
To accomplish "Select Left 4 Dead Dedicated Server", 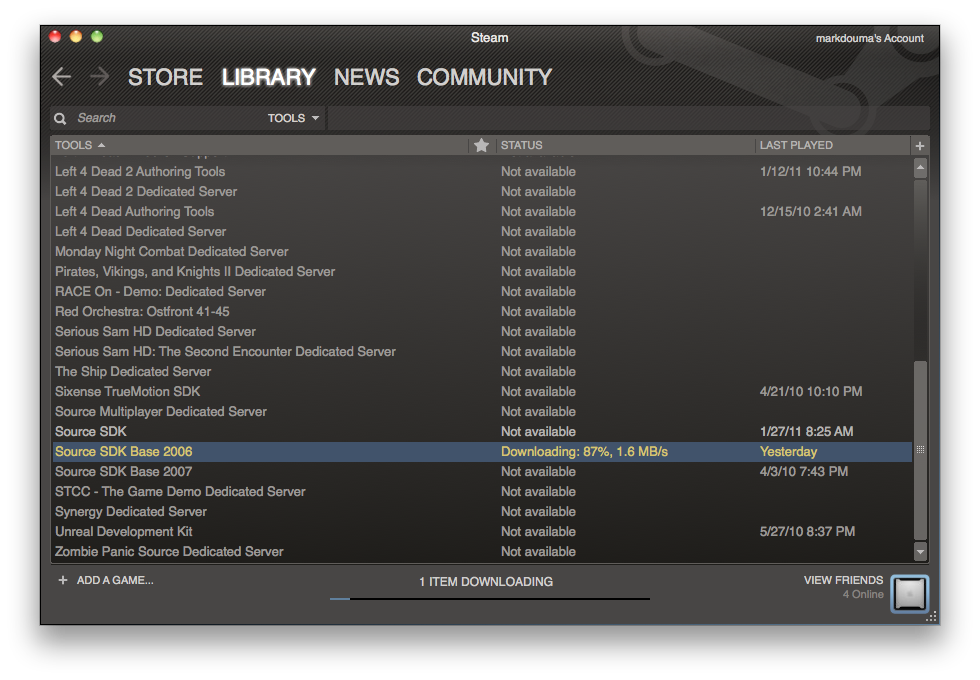I will coord(482,231).
